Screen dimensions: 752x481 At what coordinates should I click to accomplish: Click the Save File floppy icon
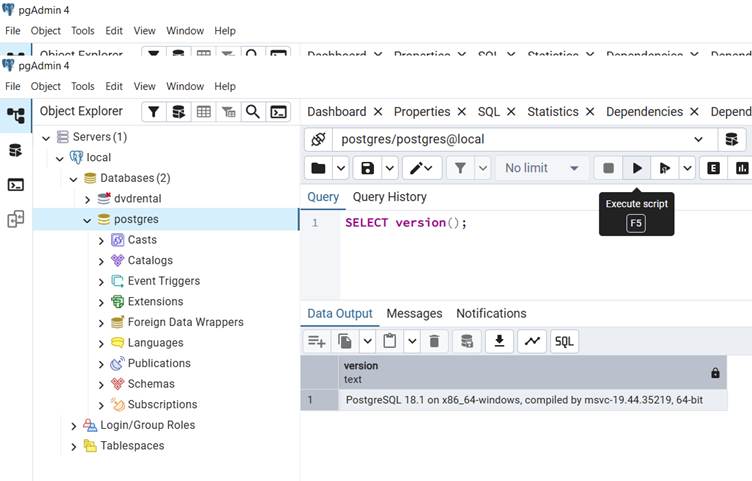coord(367,168)
